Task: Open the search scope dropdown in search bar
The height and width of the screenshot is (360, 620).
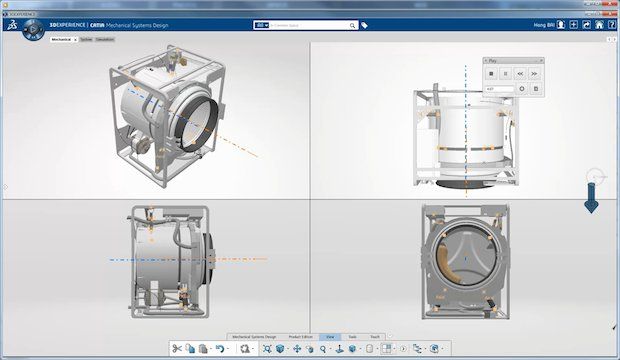Action: click(x=261, y=25)
